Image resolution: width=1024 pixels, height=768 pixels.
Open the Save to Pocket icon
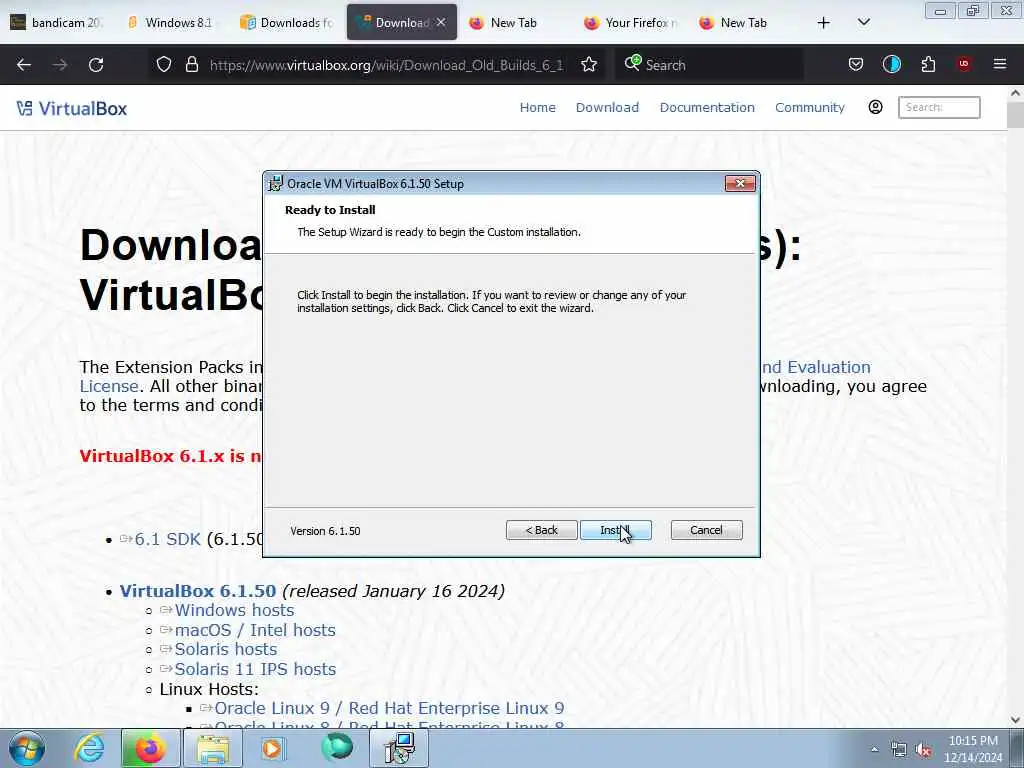click(x=856, y=65)
